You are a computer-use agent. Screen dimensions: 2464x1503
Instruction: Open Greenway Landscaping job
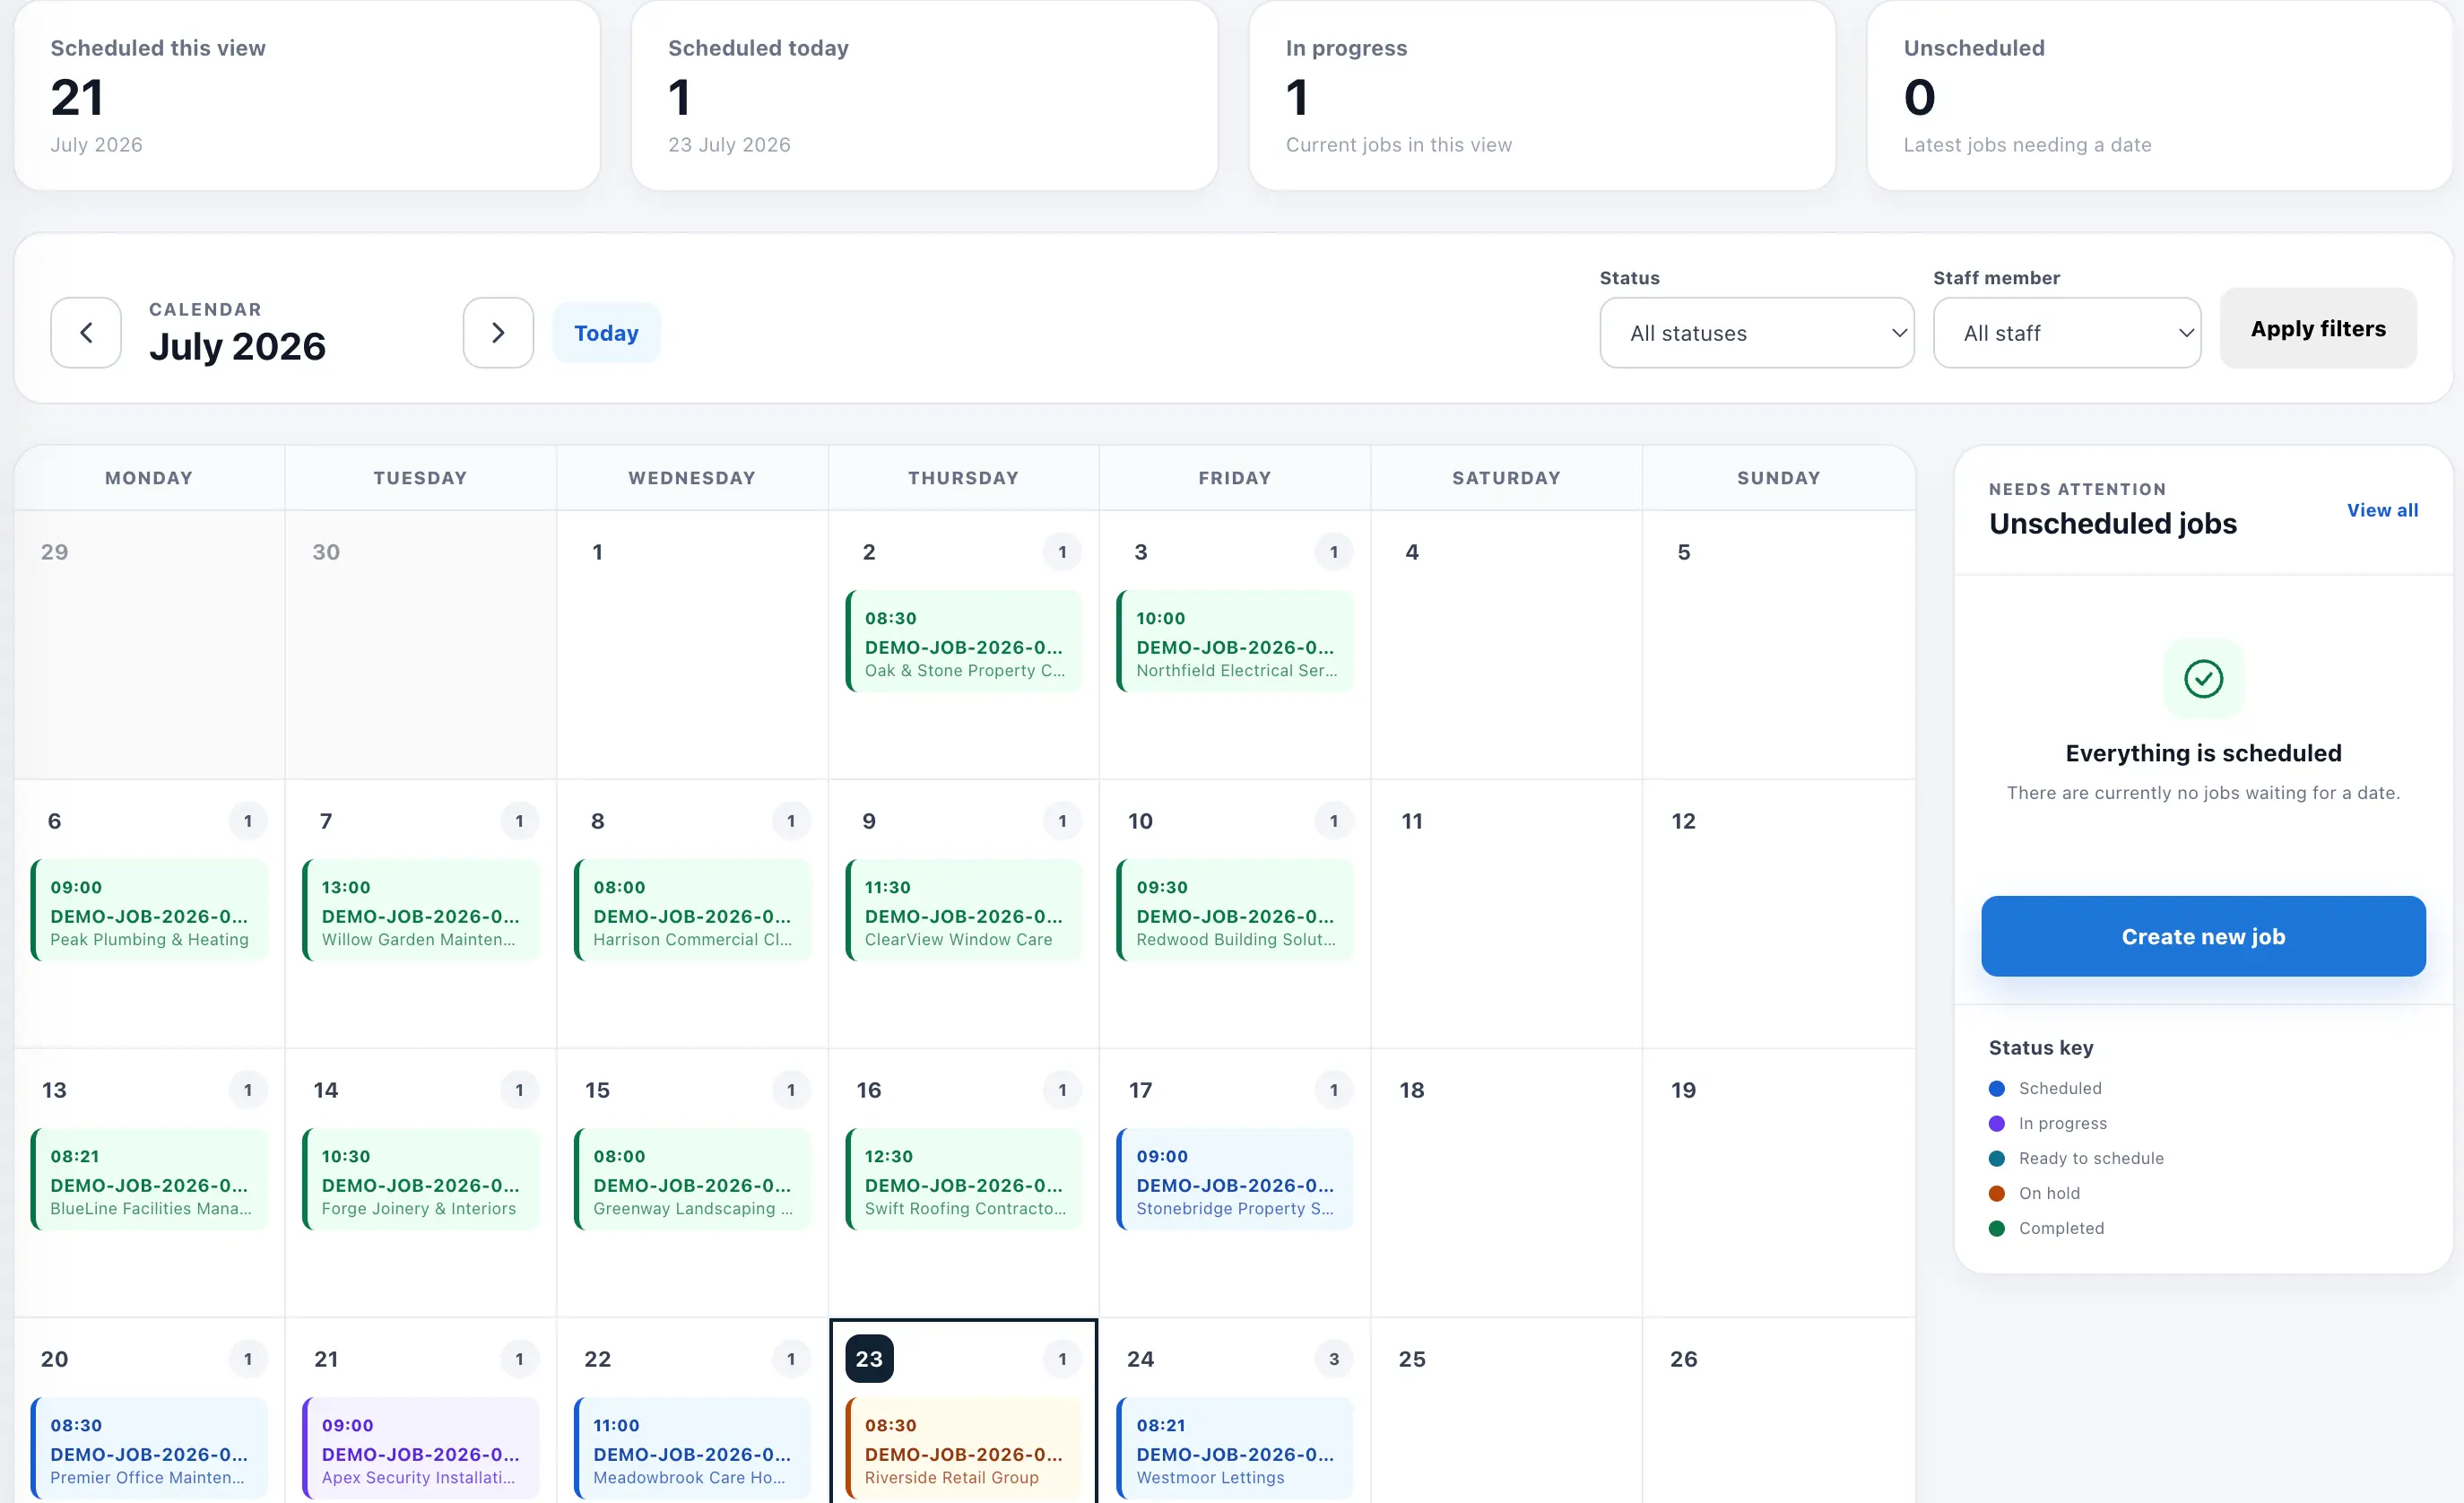click(x=692, y=1180)
